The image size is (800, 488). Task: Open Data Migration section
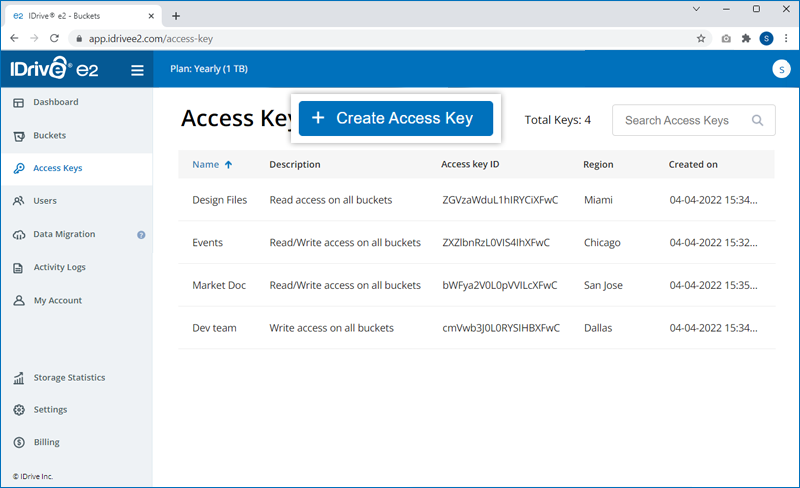pos(64,234)
